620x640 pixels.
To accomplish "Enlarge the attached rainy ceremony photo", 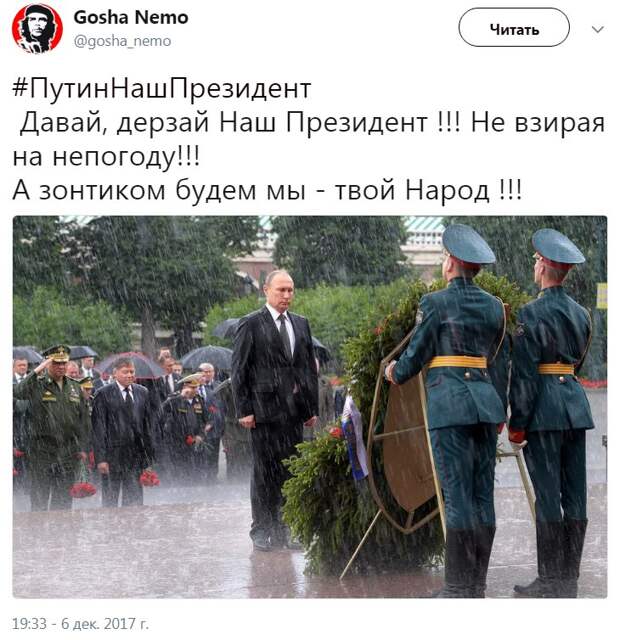I will click(310, 407).
